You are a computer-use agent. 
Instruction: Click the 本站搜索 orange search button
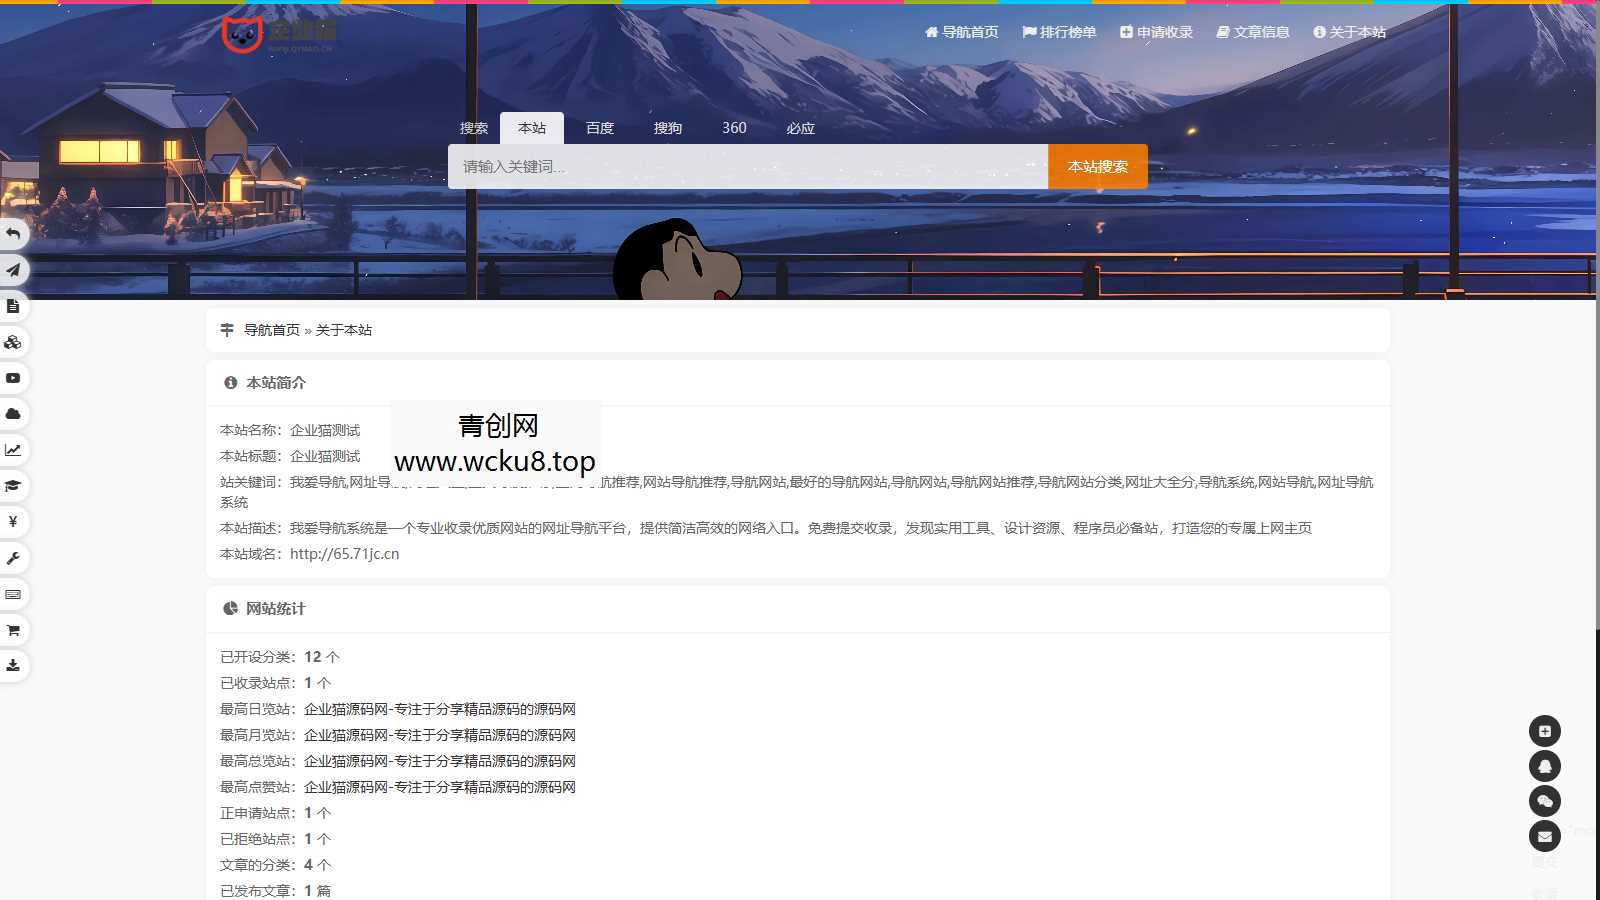click(x=1097, y=166)
